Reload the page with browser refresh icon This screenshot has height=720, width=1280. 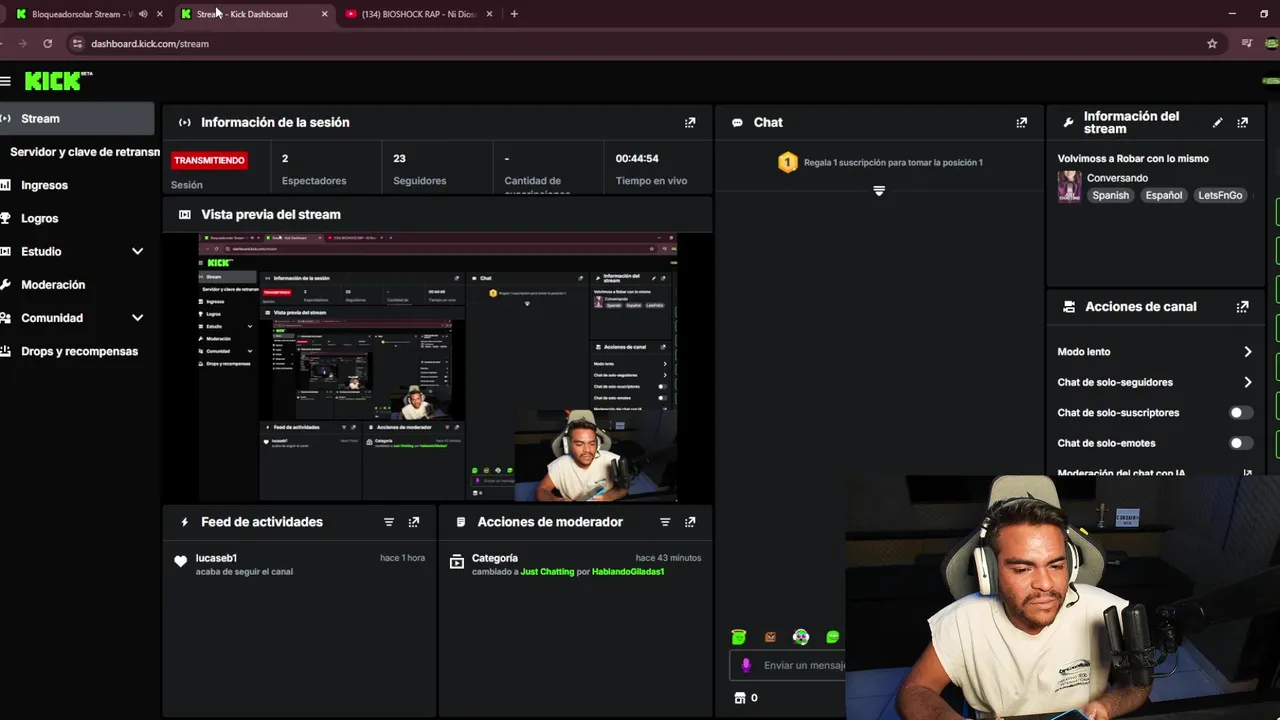click(47, 44)
